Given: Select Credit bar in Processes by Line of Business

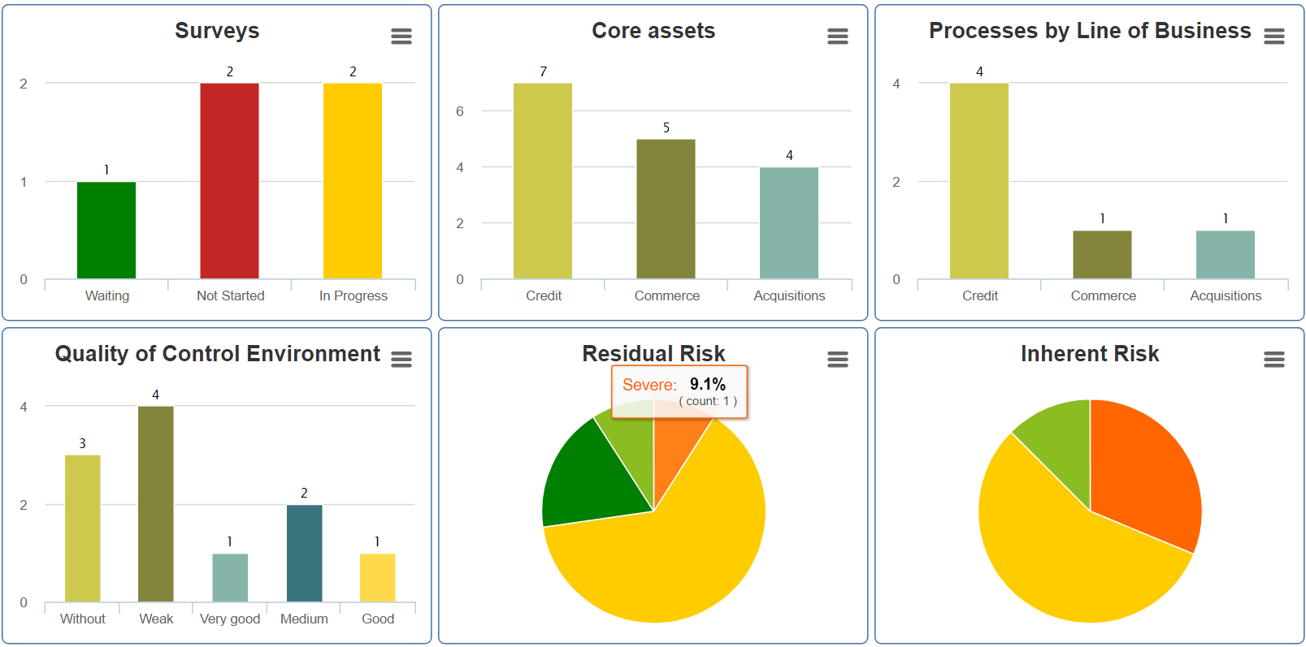Looking at the screenshot, I should pyautogui.click(x=979, y=181).
